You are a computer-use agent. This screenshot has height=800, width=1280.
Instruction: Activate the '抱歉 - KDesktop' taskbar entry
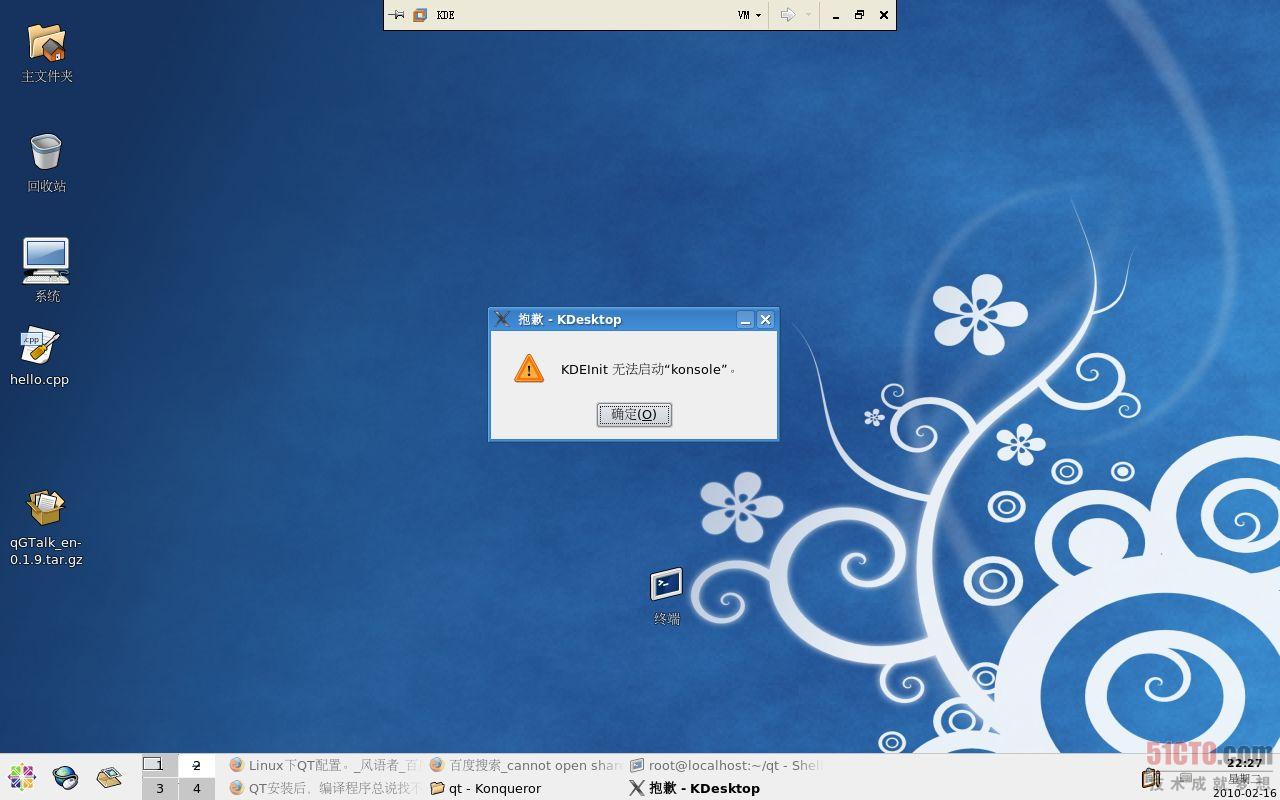pos(725,788)
